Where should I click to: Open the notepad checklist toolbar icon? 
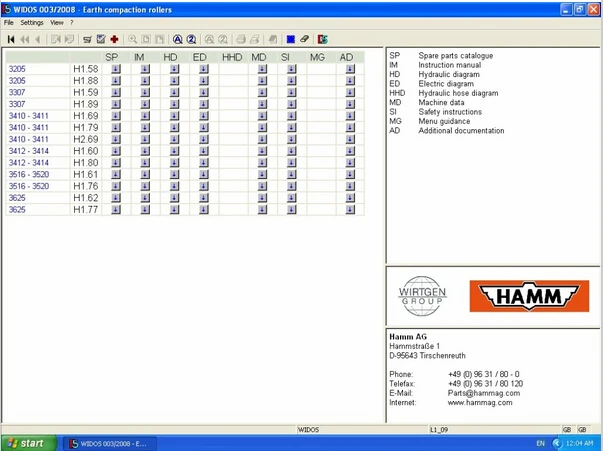coord(101,39)
